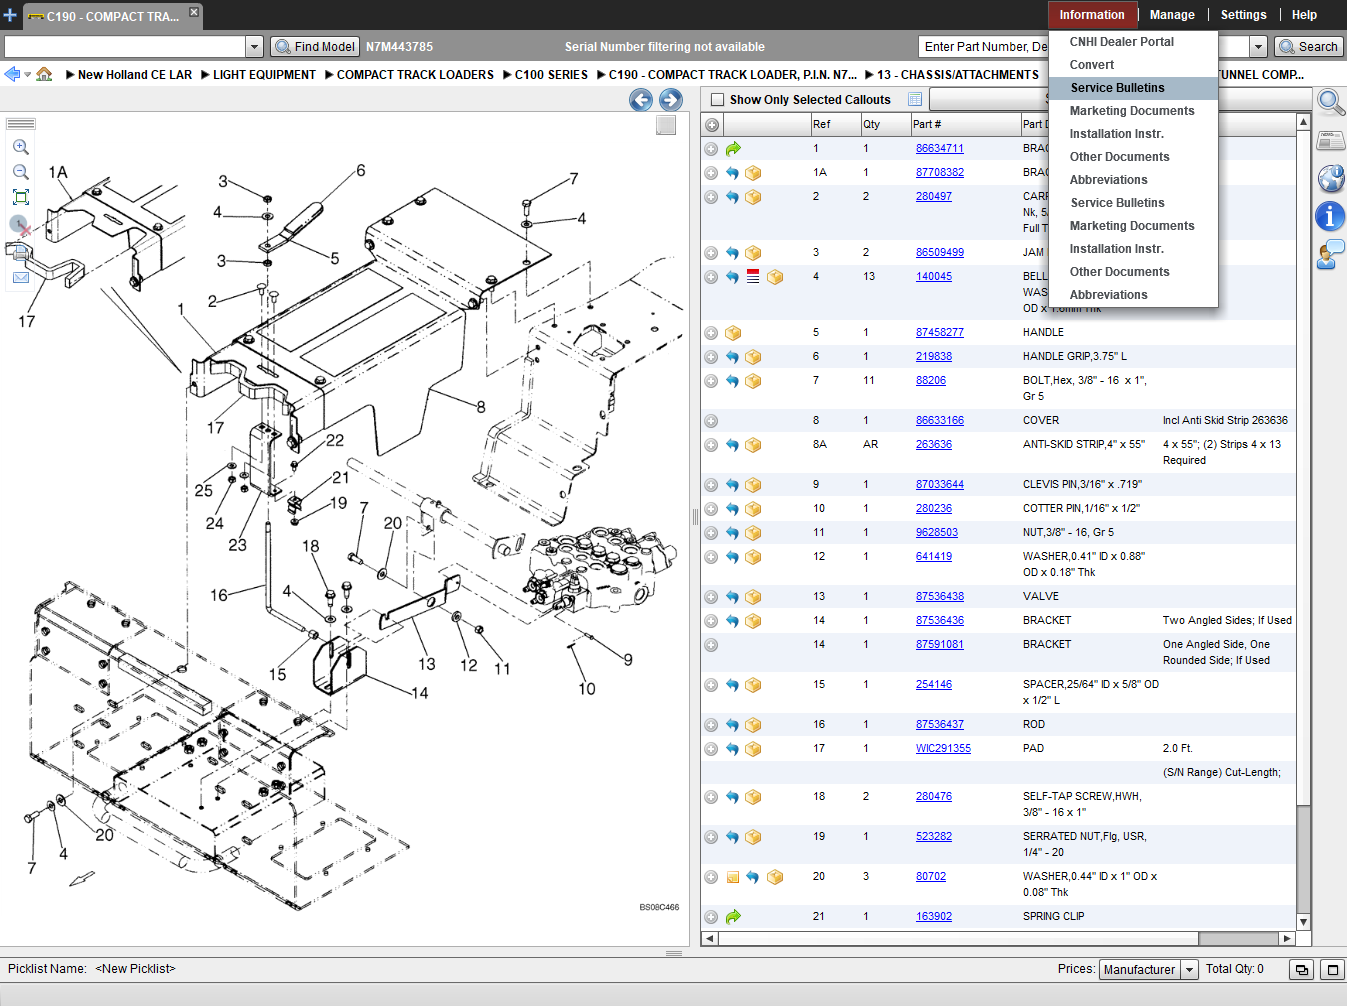1347x1006 pixels.
Task: Select round button for SERRATED NUT row 523282
Action: (711, 837)
